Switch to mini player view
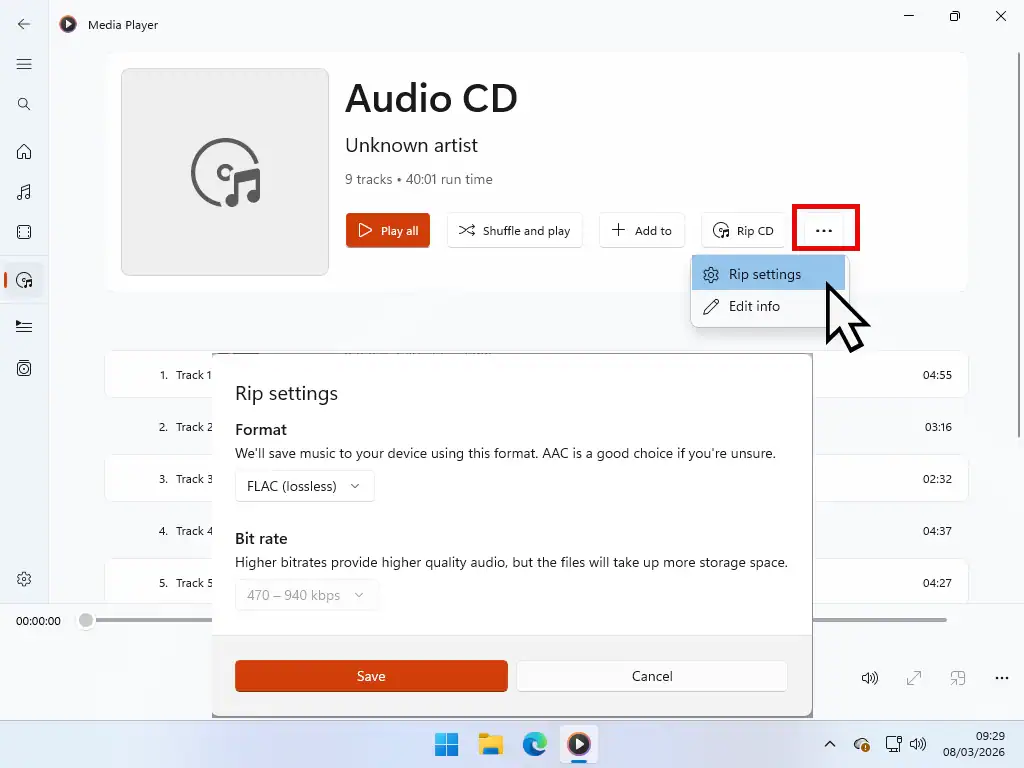The width and height of the screenshot is (1024, 768). click(957, 677)
